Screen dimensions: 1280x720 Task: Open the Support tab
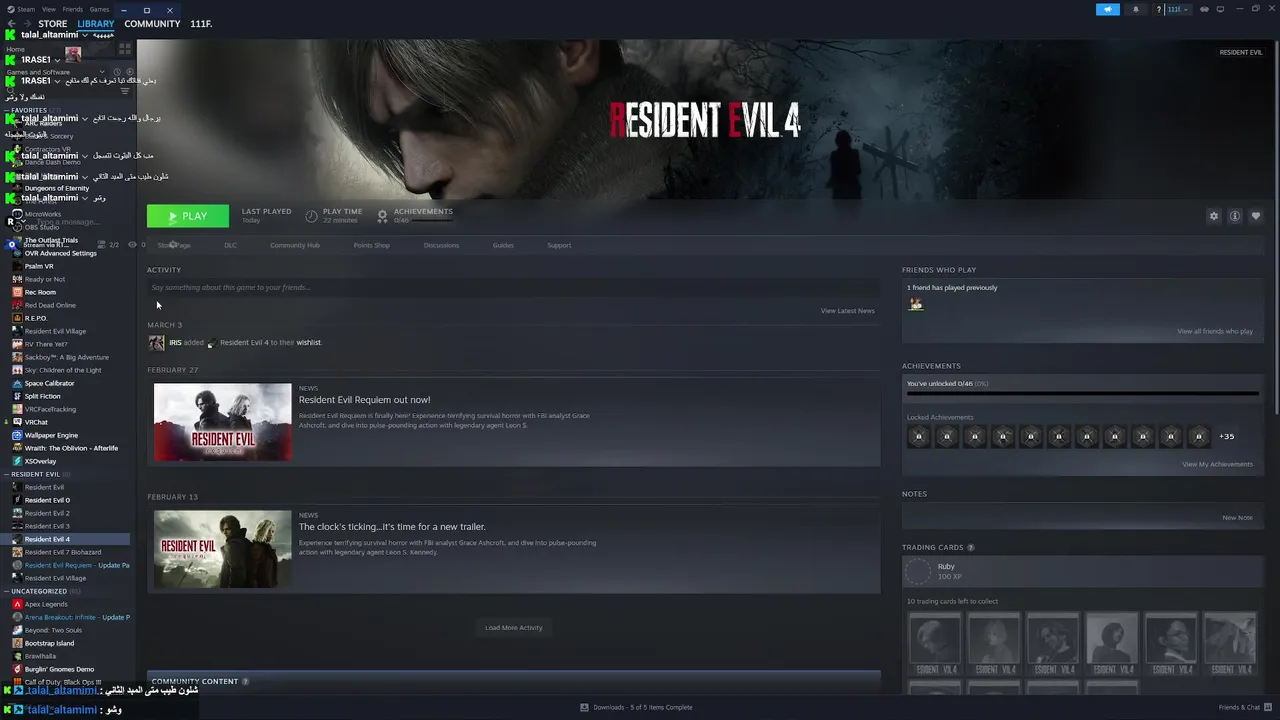click(x=559, y=245)
